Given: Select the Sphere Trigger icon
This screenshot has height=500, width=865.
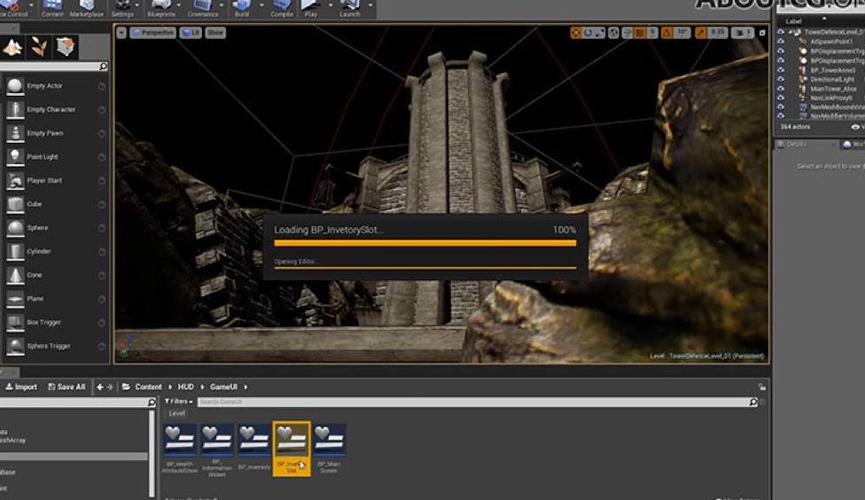Looking at the screenshot, I should coord(15,346).
